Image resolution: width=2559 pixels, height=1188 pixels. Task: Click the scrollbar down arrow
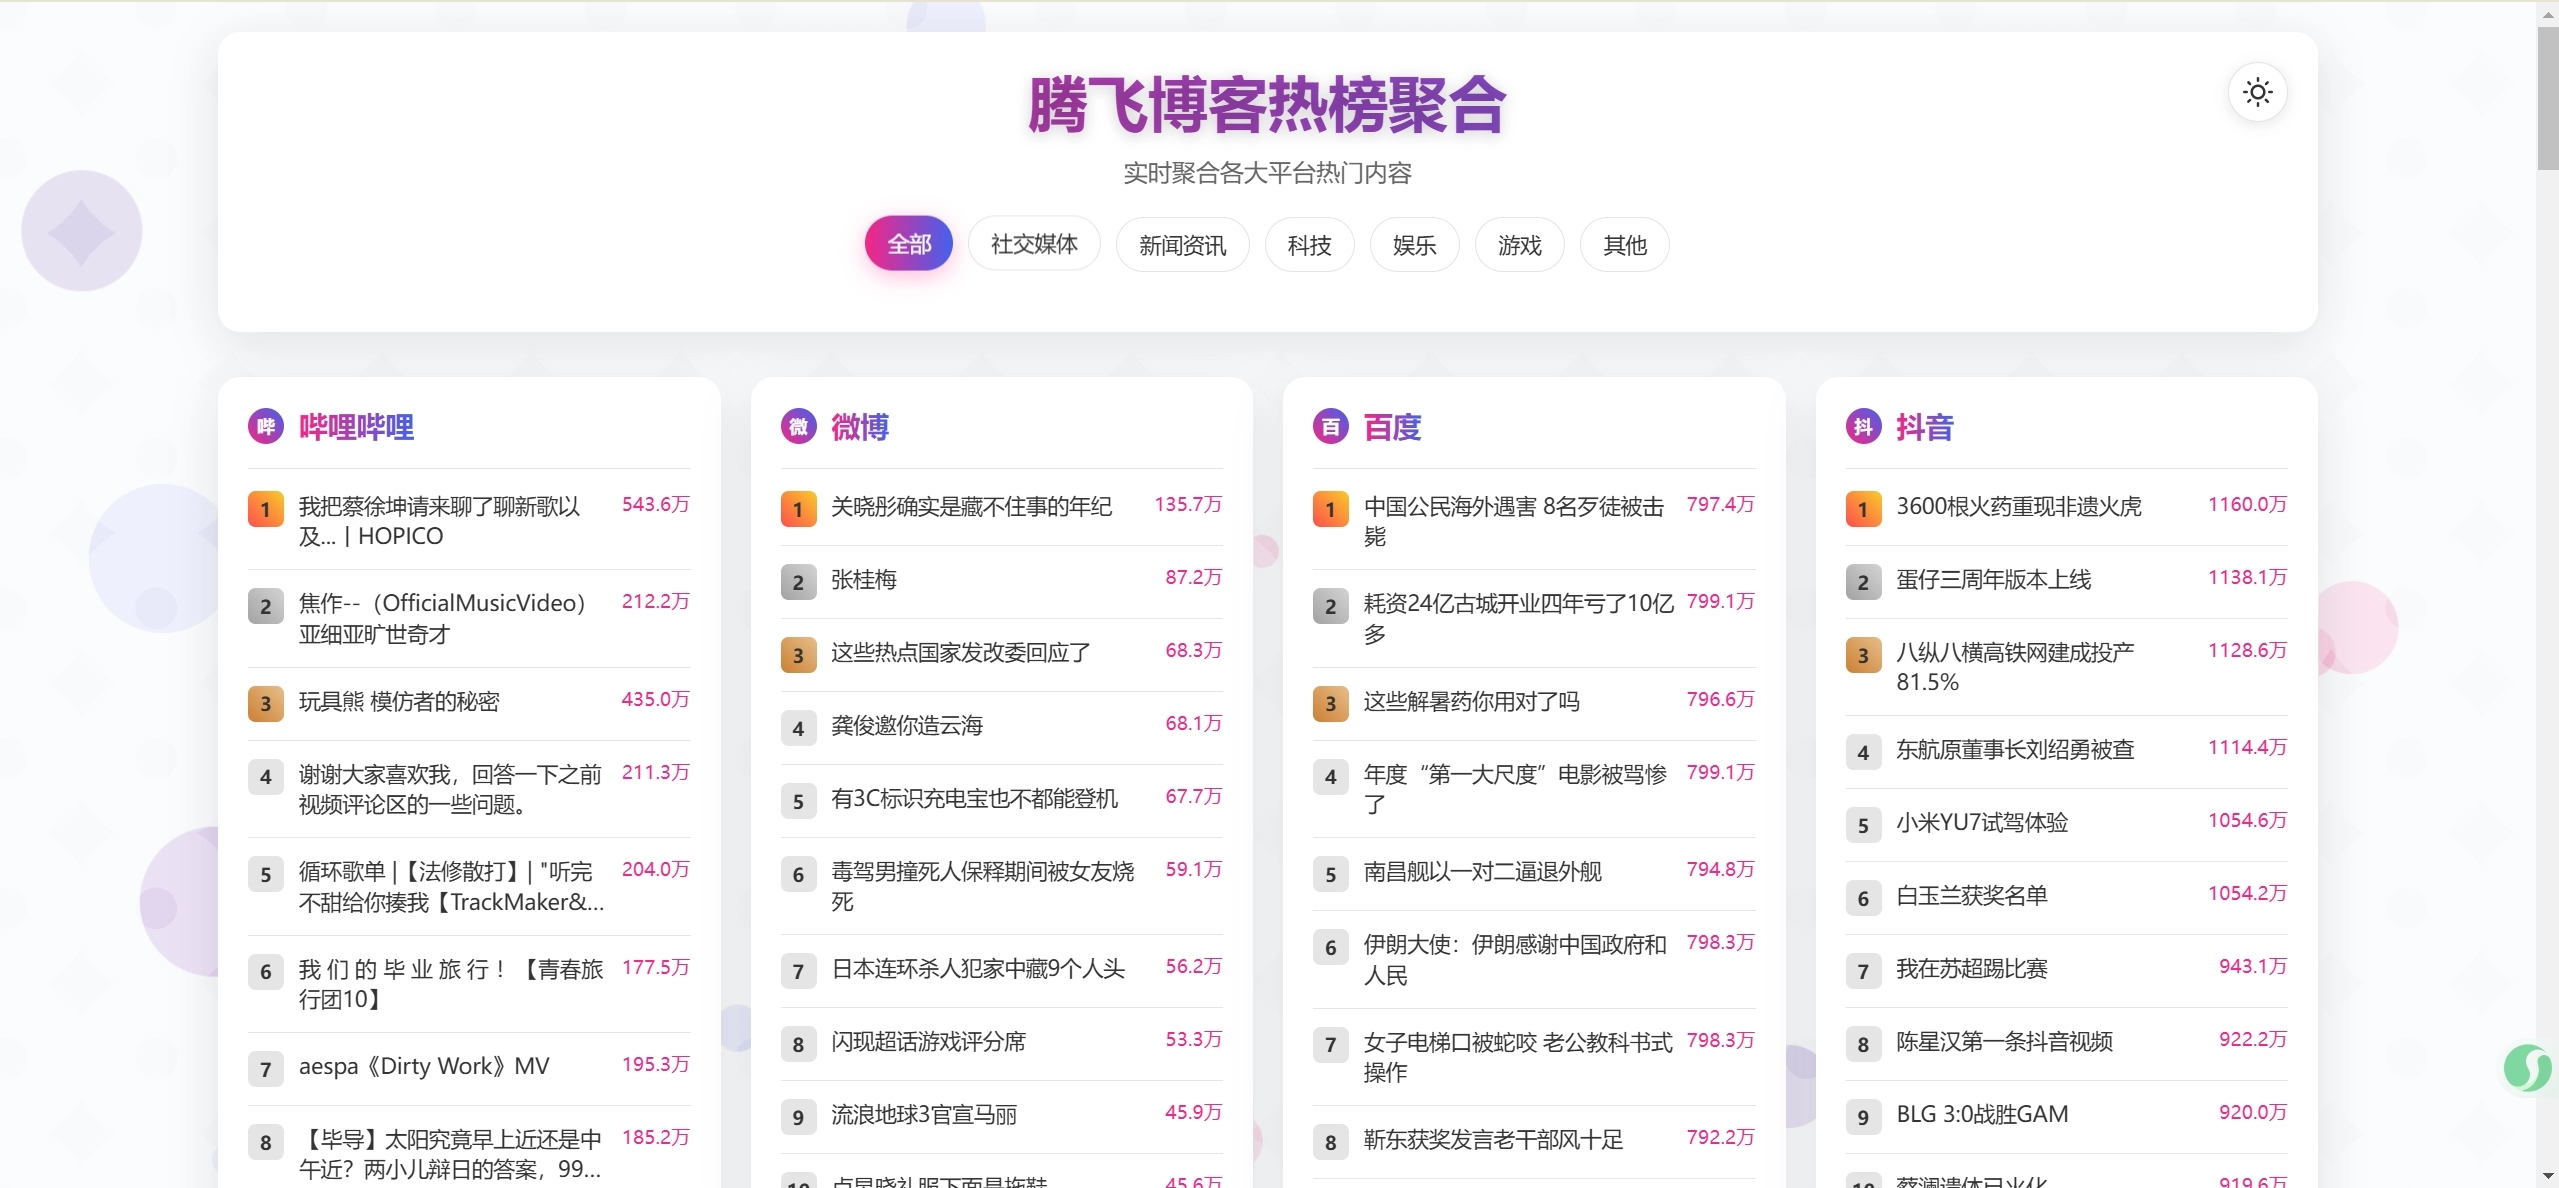click(2547, 1177)
